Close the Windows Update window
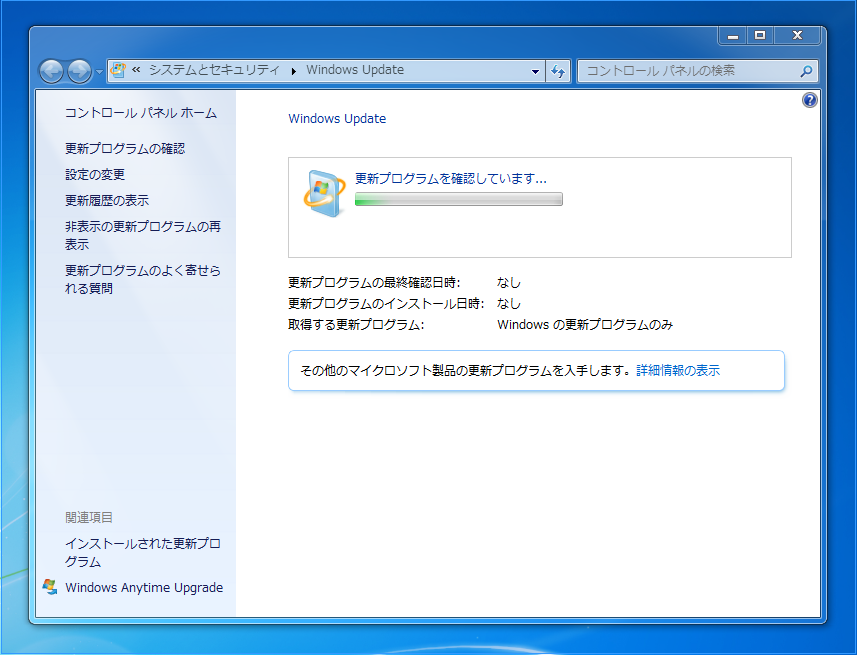The height and width of the screenshot is (655, 857). point(797,36)
